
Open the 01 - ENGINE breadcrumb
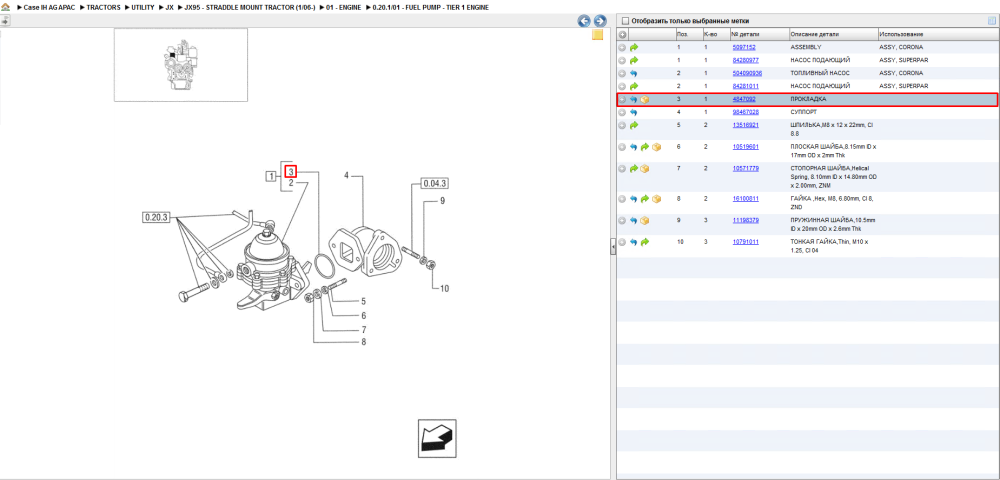[344, 7]
